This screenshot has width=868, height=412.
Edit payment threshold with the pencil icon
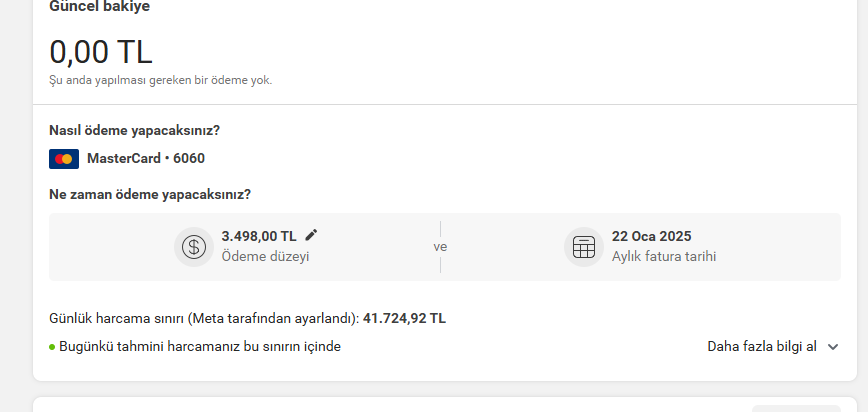pos(311,235)
